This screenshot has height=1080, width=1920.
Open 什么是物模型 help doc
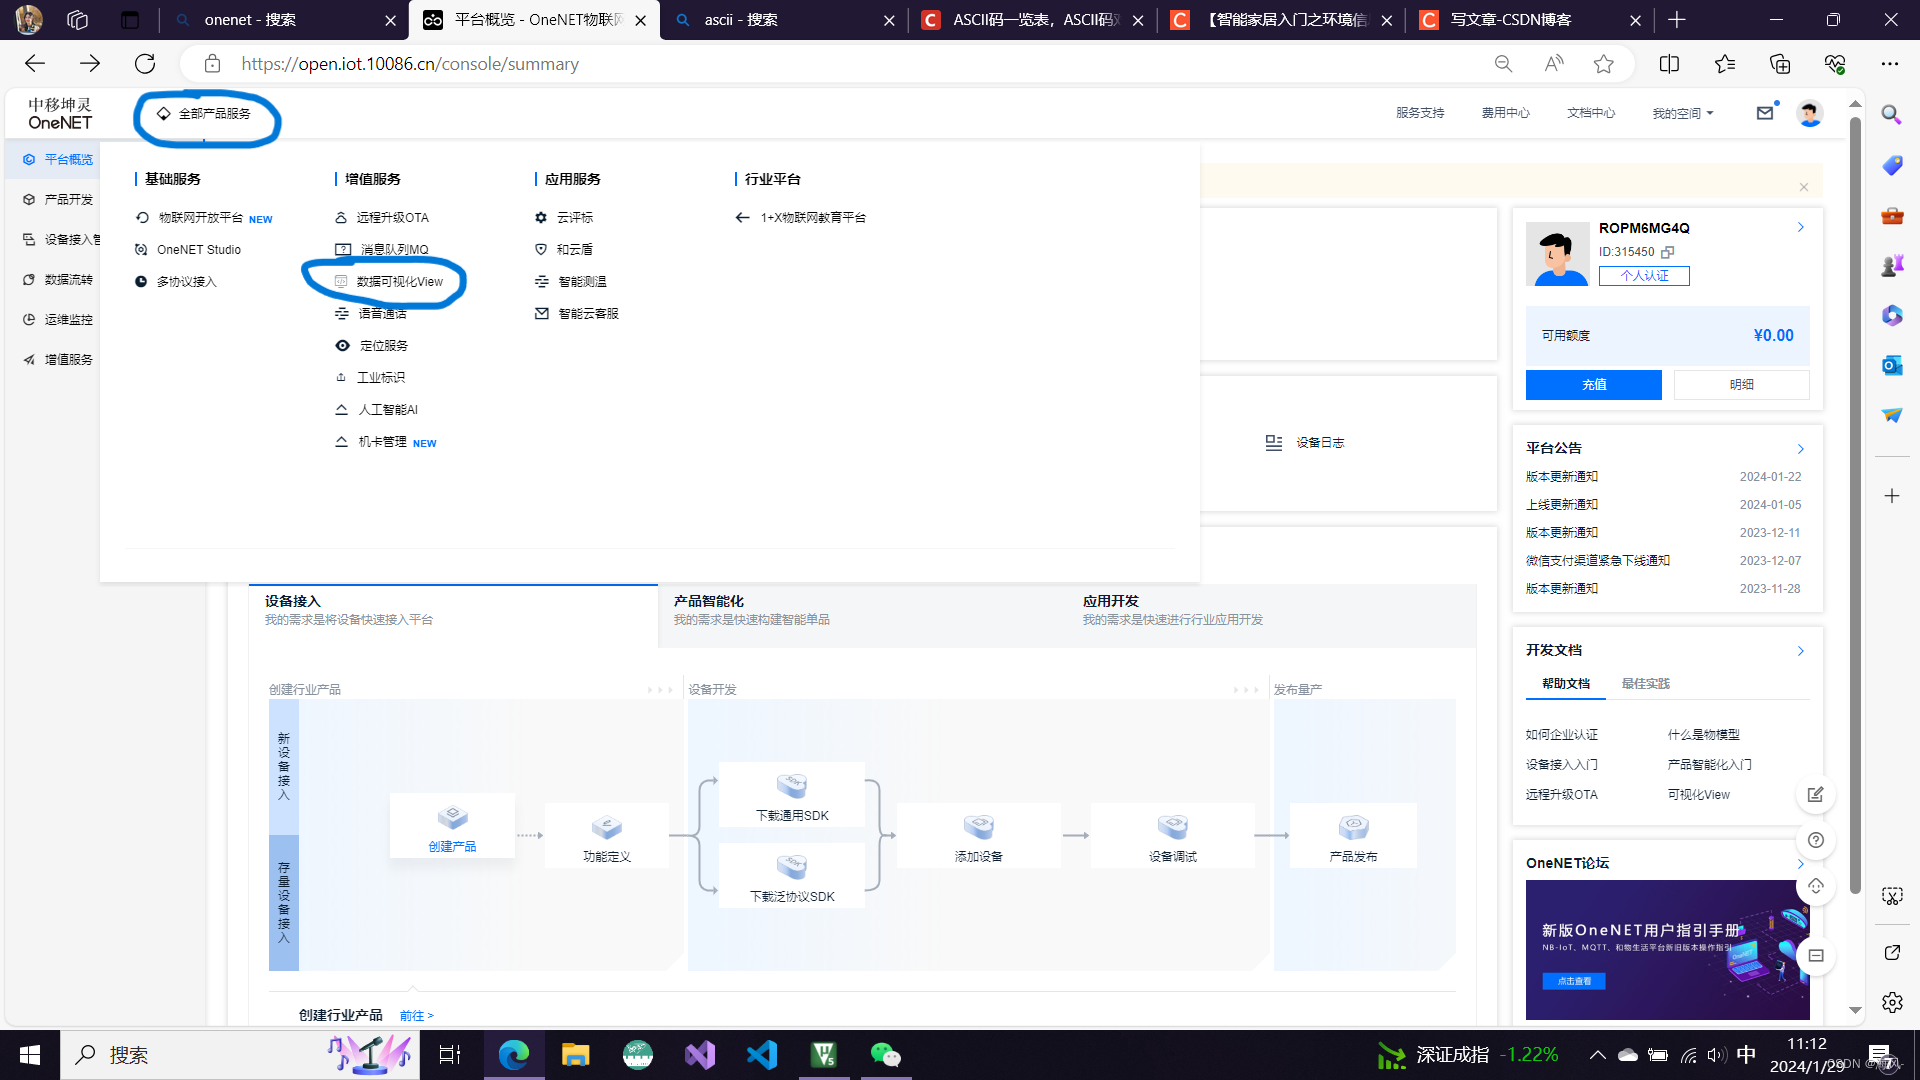pyautogui.click(x=1704, y=735)
